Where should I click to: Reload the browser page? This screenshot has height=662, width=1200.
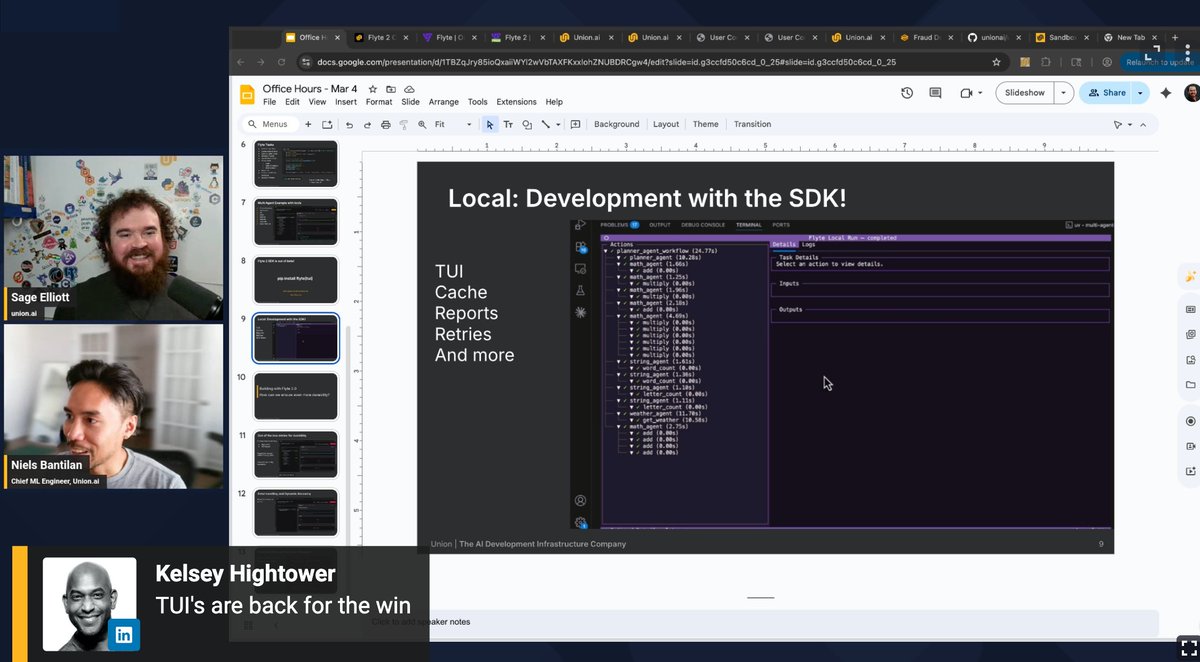(283, 62)
